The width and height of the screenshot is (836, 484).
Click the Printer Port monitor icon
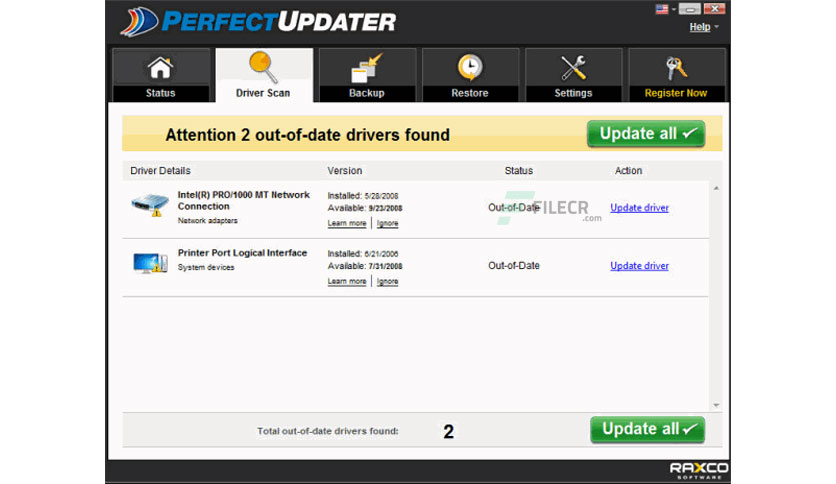(150, 263)
